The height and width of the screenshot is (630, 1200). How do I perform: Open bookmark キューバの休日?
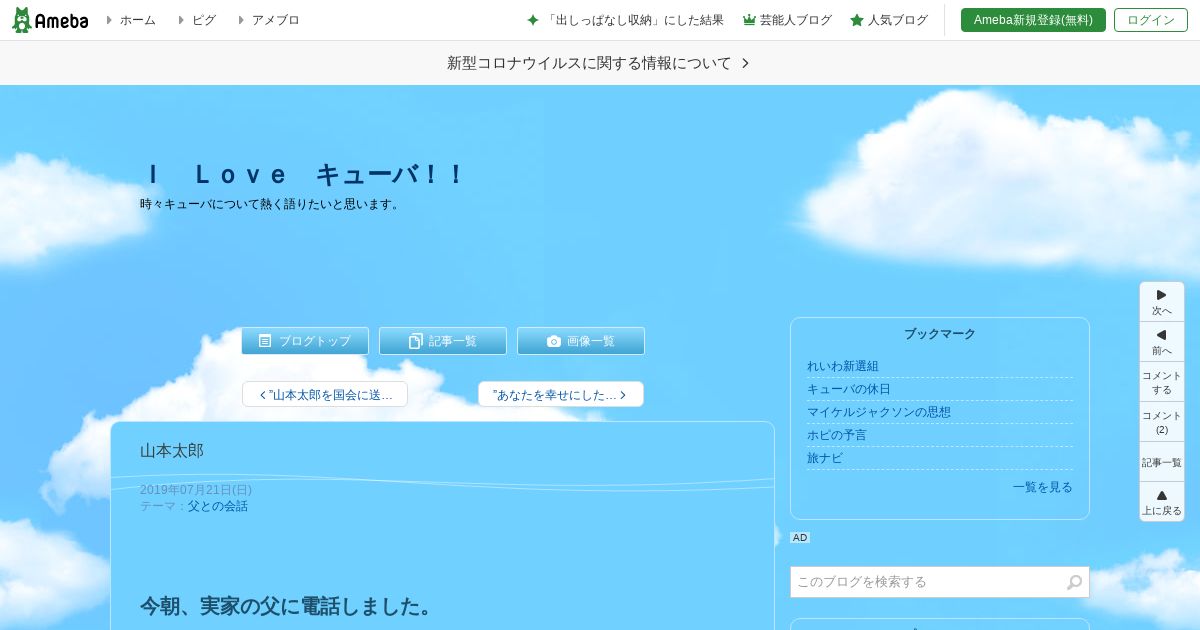(x=849, y=389)
